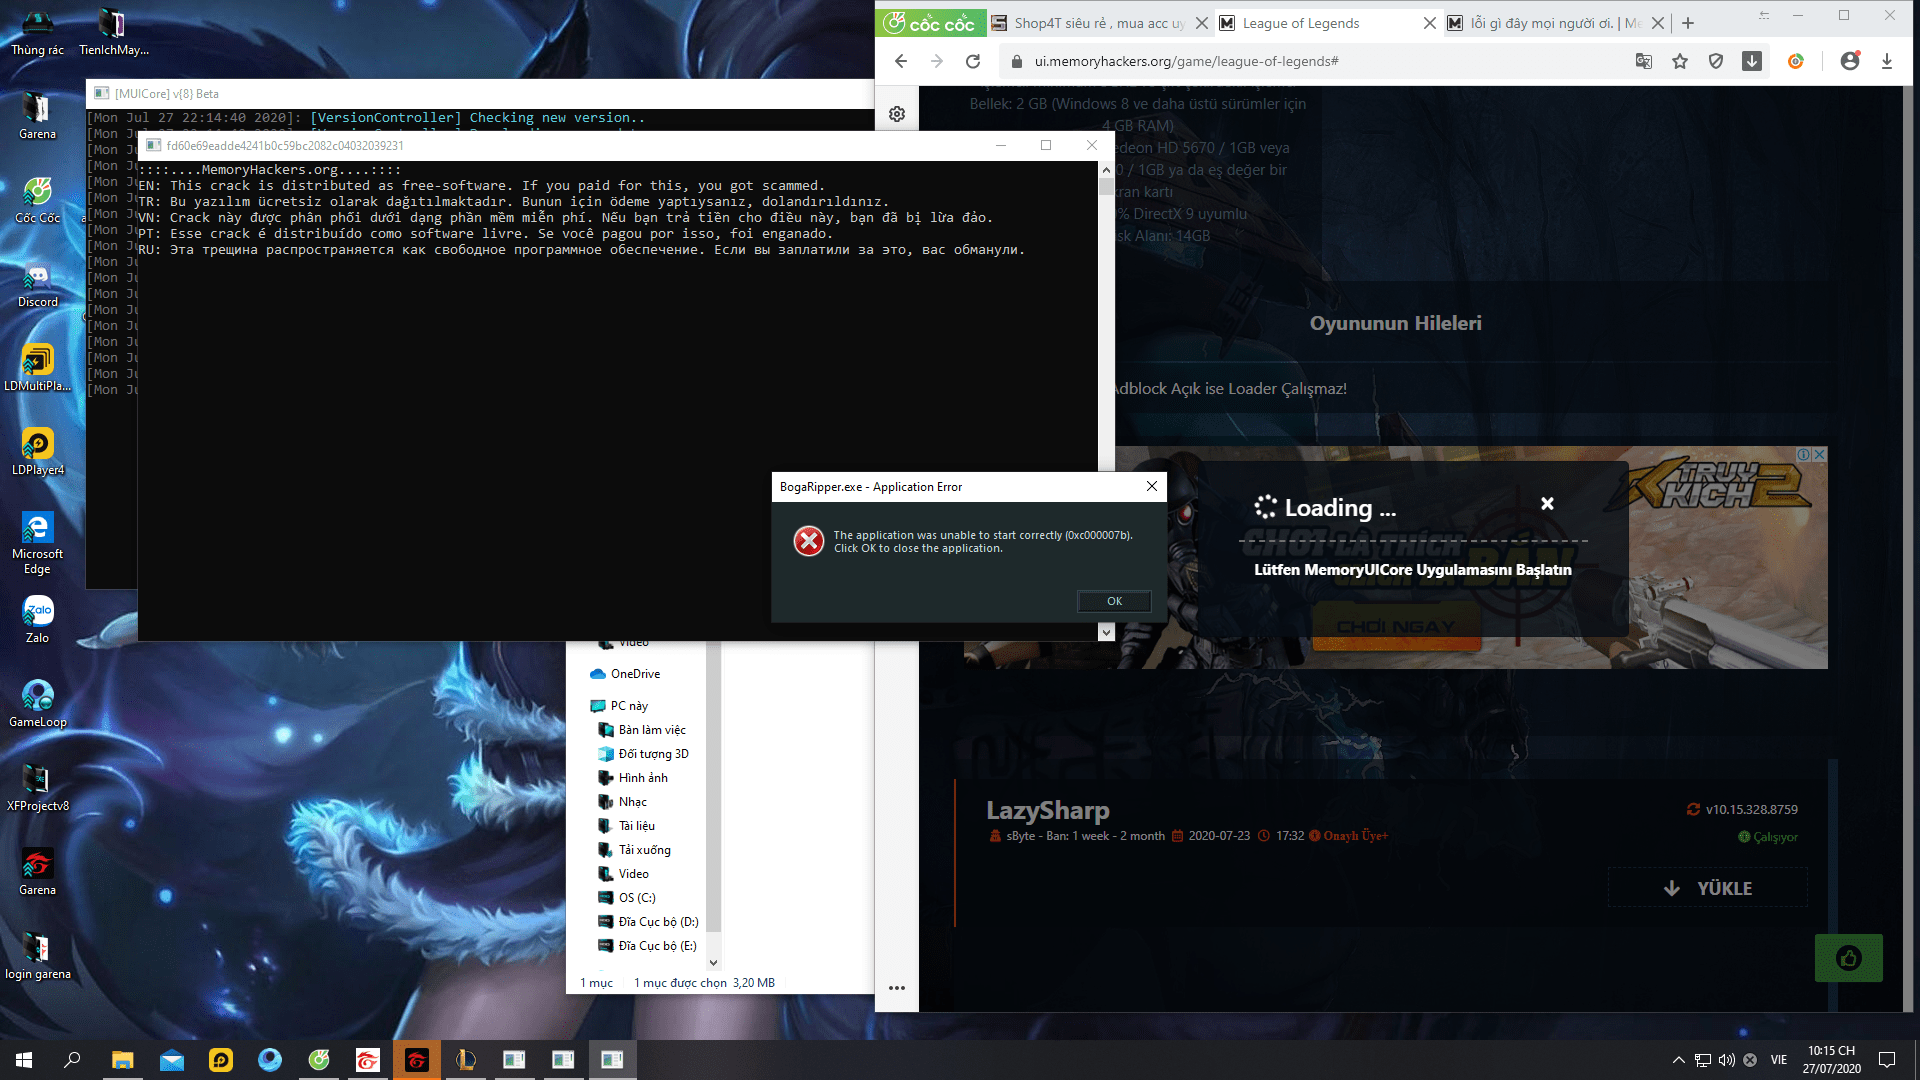
Task: Open a new browser tab
Action: (x=1688, y=23)
